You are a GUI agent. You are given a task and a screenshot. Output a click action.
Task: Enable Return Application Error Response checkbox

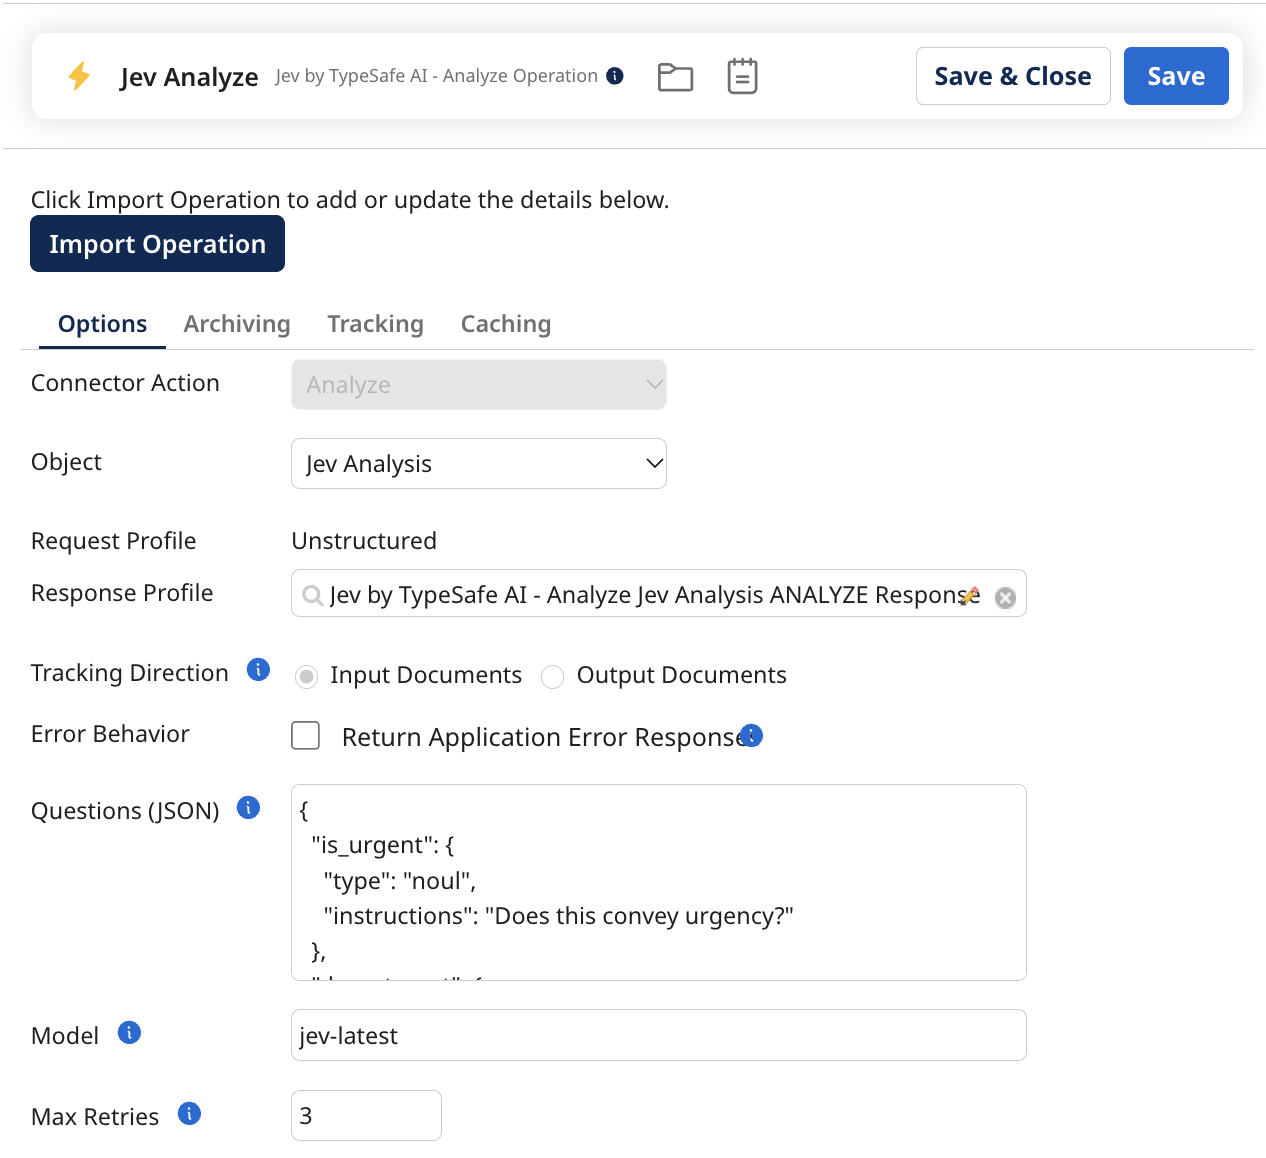[x=305, y=736]
